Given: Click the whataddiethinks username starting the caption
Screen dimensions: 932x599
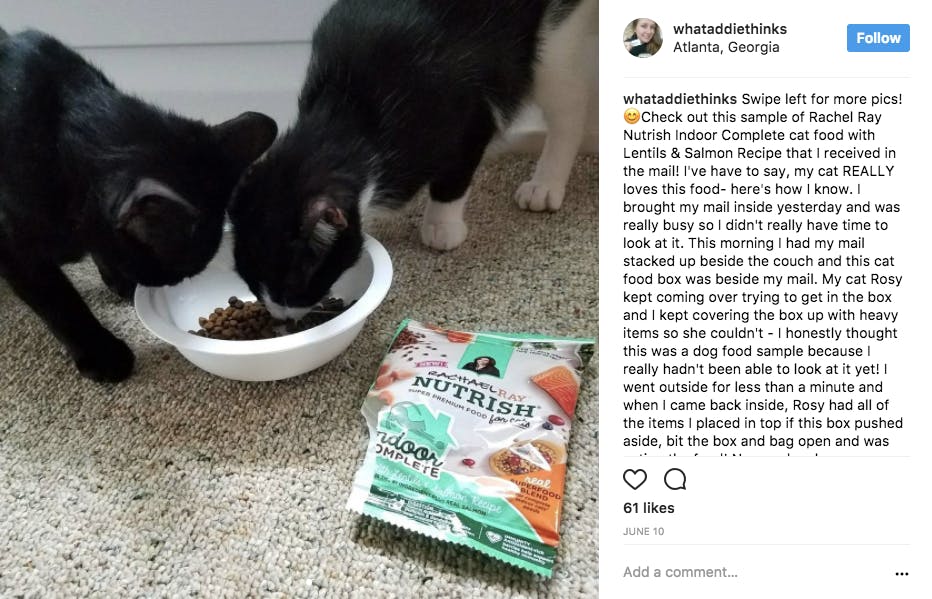Looking at the screenshot, I should point(680,99).
